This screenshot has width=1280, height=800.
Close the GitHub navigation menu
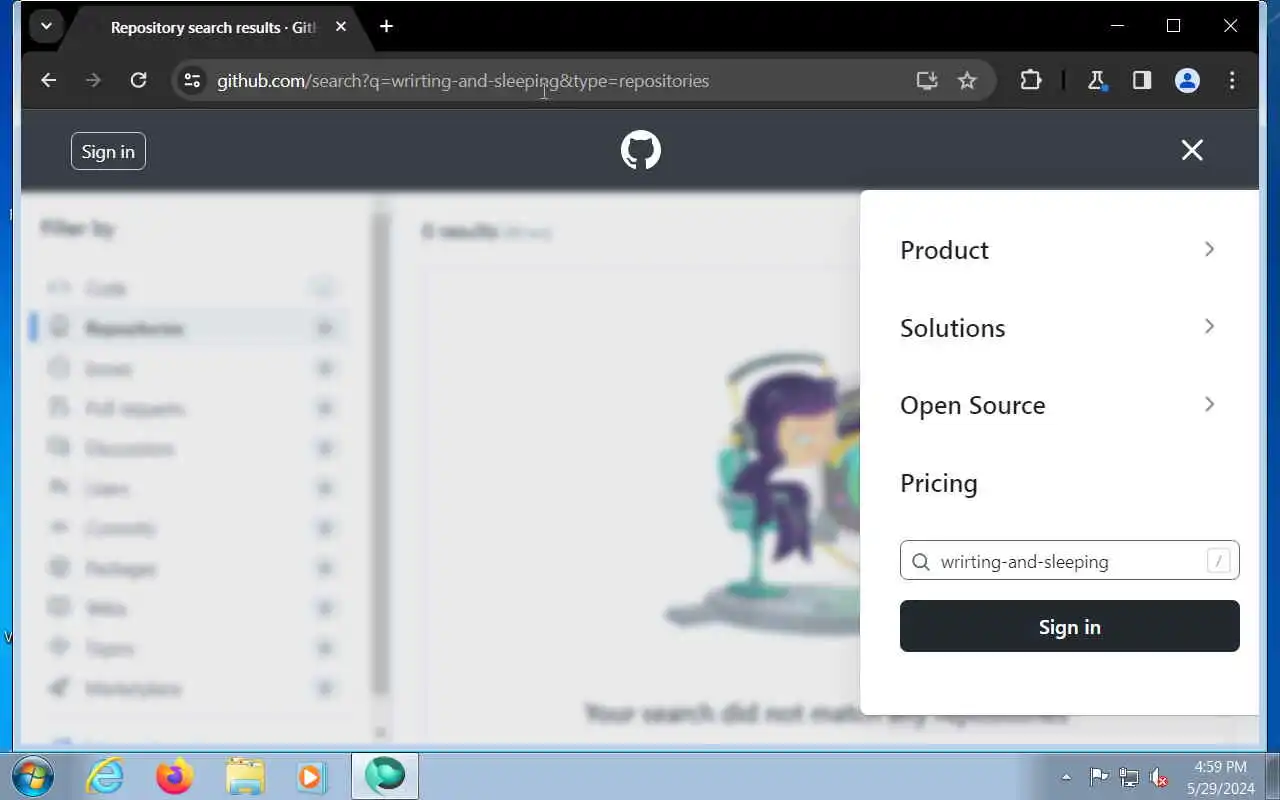click(x=1192, y=150)
